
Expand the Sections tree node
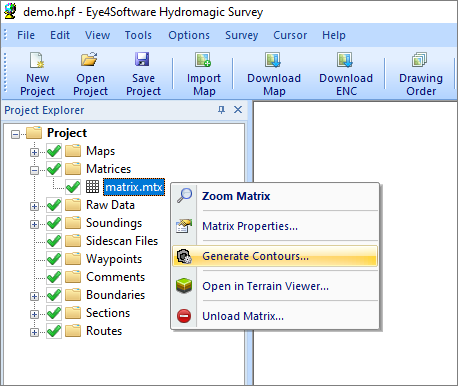34,314
